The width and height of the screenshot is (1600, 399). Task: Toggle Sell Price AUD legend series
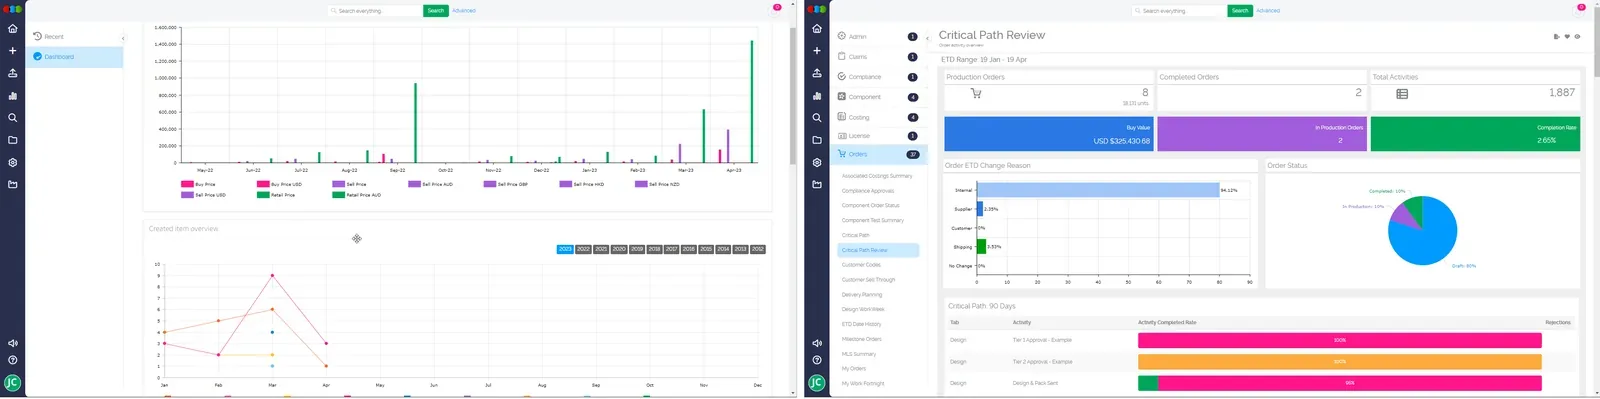coord(431,184)
